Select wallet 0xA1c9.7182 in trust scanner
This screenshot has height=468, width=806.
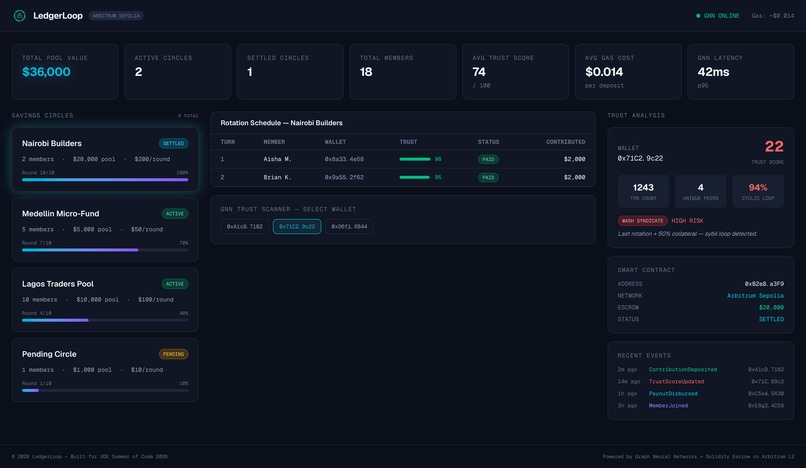coord(245,226)
